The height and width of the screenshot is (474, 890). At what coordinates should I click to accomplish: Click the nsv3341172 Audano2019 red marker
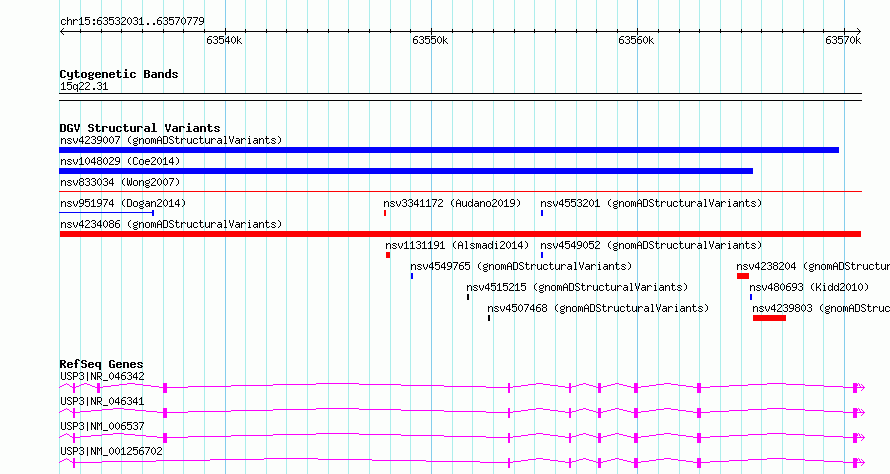[x=385, y=213]
